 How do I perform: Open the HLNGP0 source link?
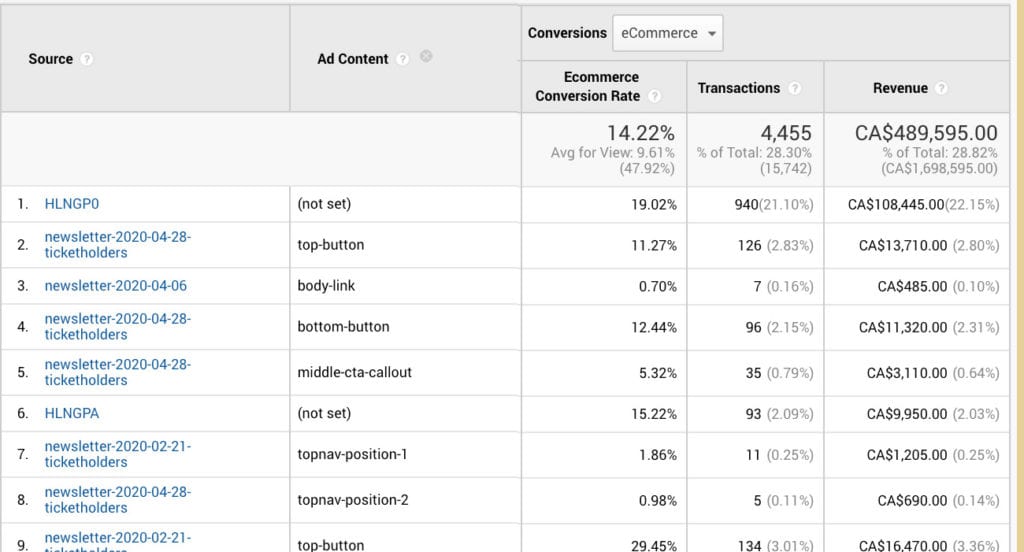(x=72, y=204)
